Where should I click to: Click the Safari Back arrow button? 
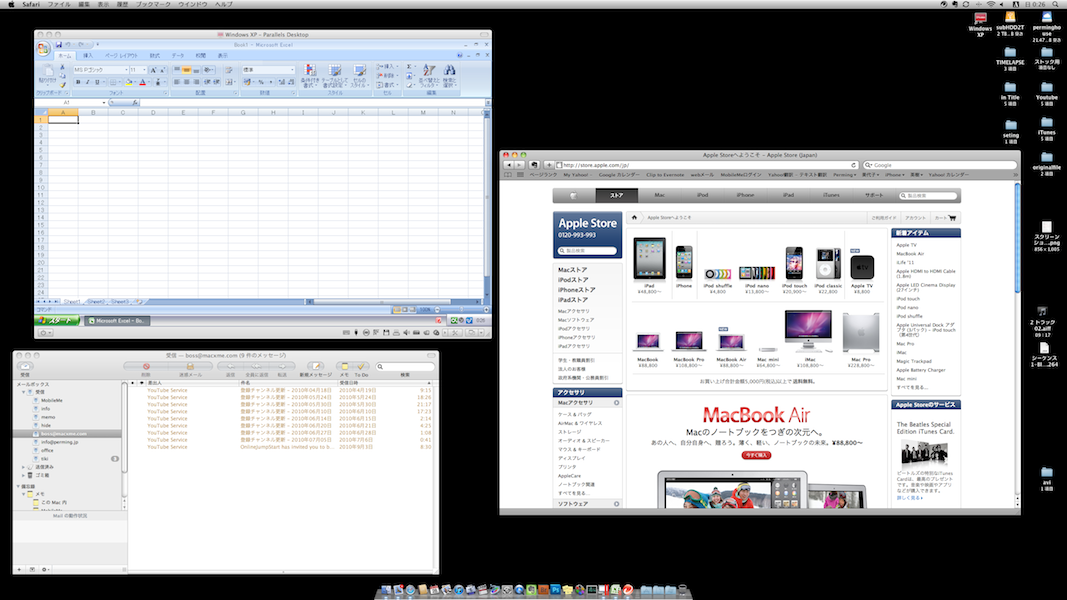click(508, 165)
